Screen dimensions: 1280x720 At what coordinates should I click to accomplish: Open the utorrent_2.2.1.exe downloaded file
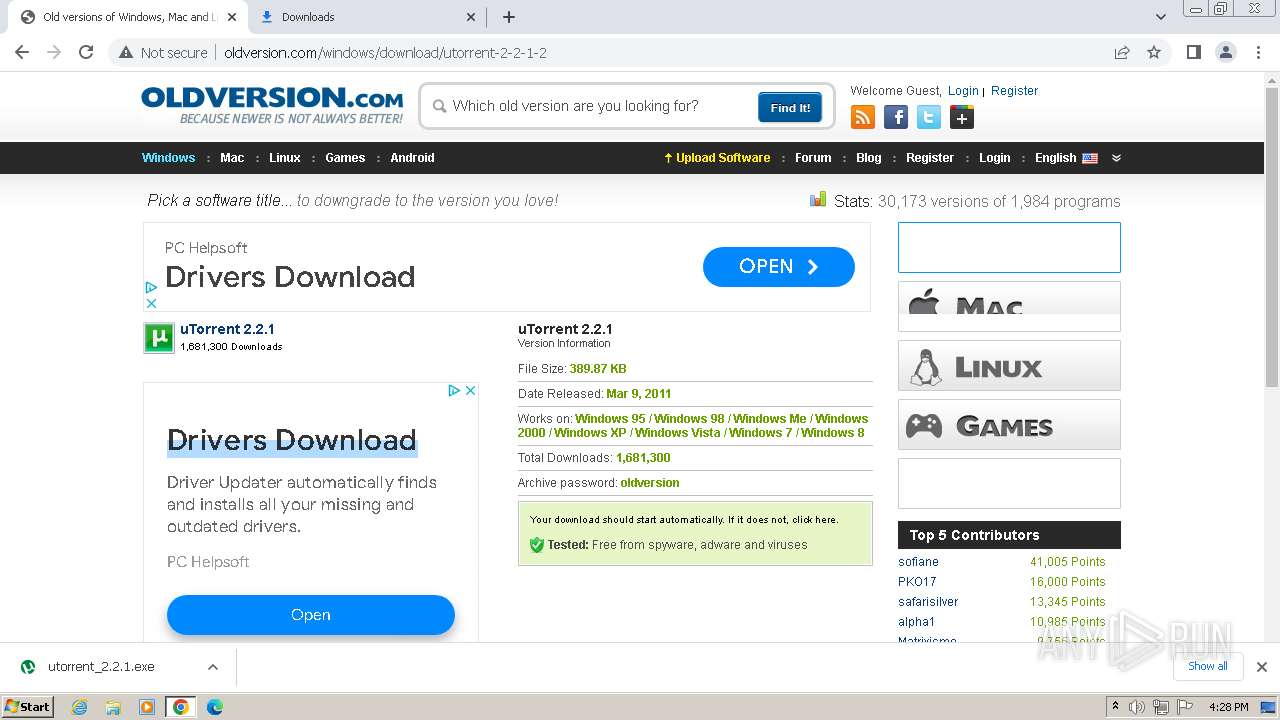pyautogui.click(x=101, y=667)
